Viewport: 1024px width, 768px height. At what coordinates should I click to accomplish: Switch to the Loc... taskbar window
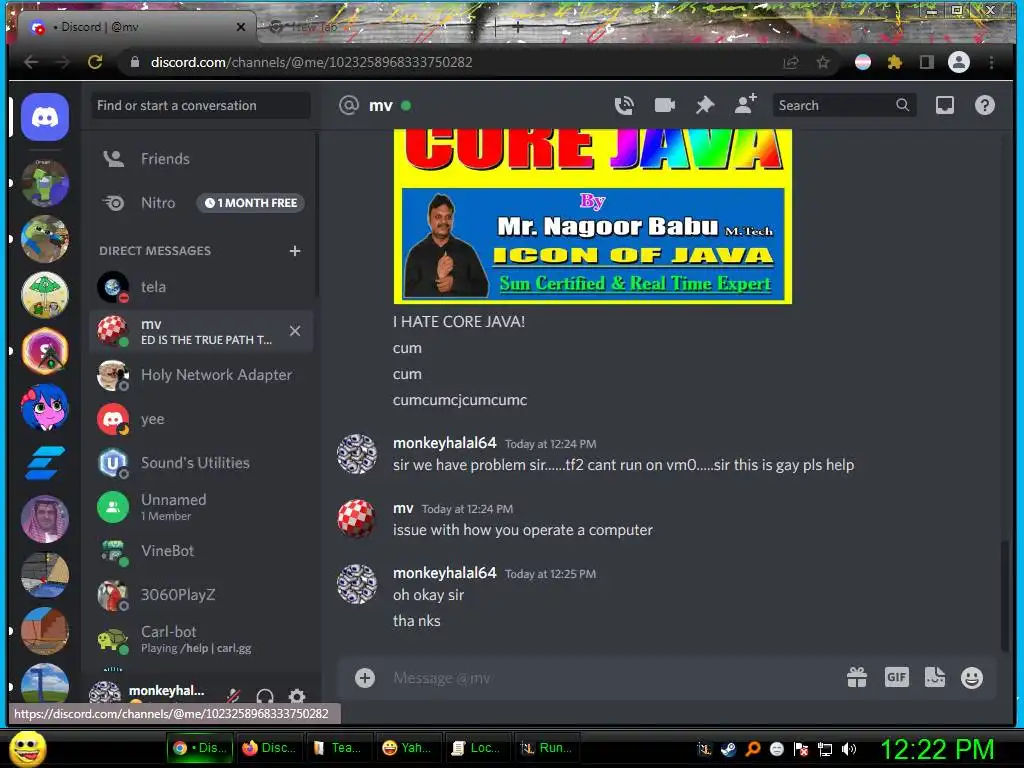pos(477,748)
